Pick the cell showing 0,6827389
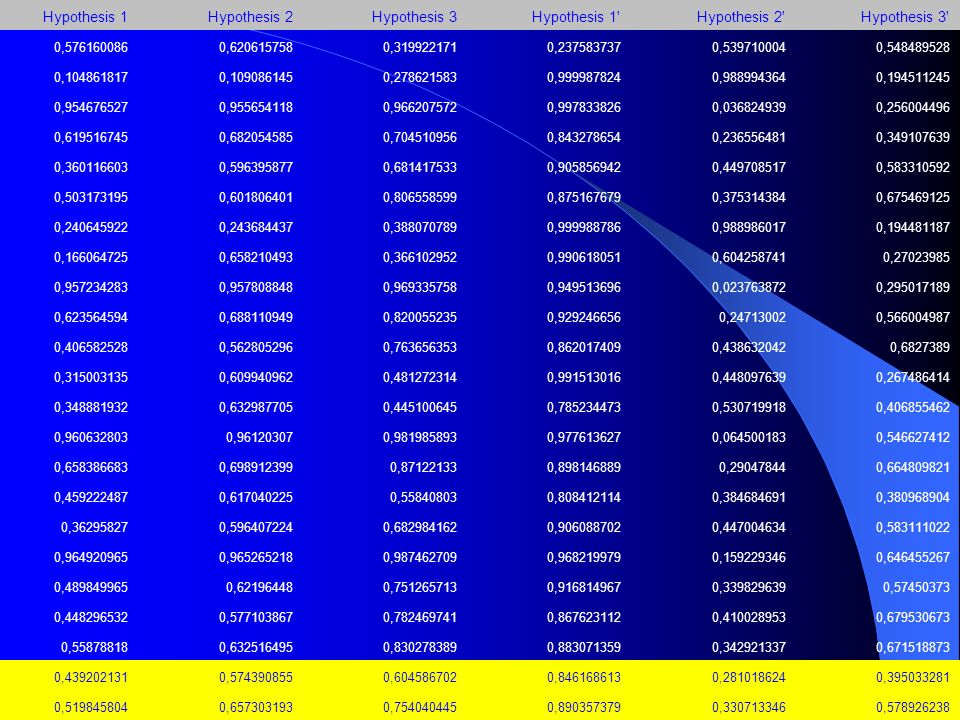 pyautogui.click(x=920, y=347)
